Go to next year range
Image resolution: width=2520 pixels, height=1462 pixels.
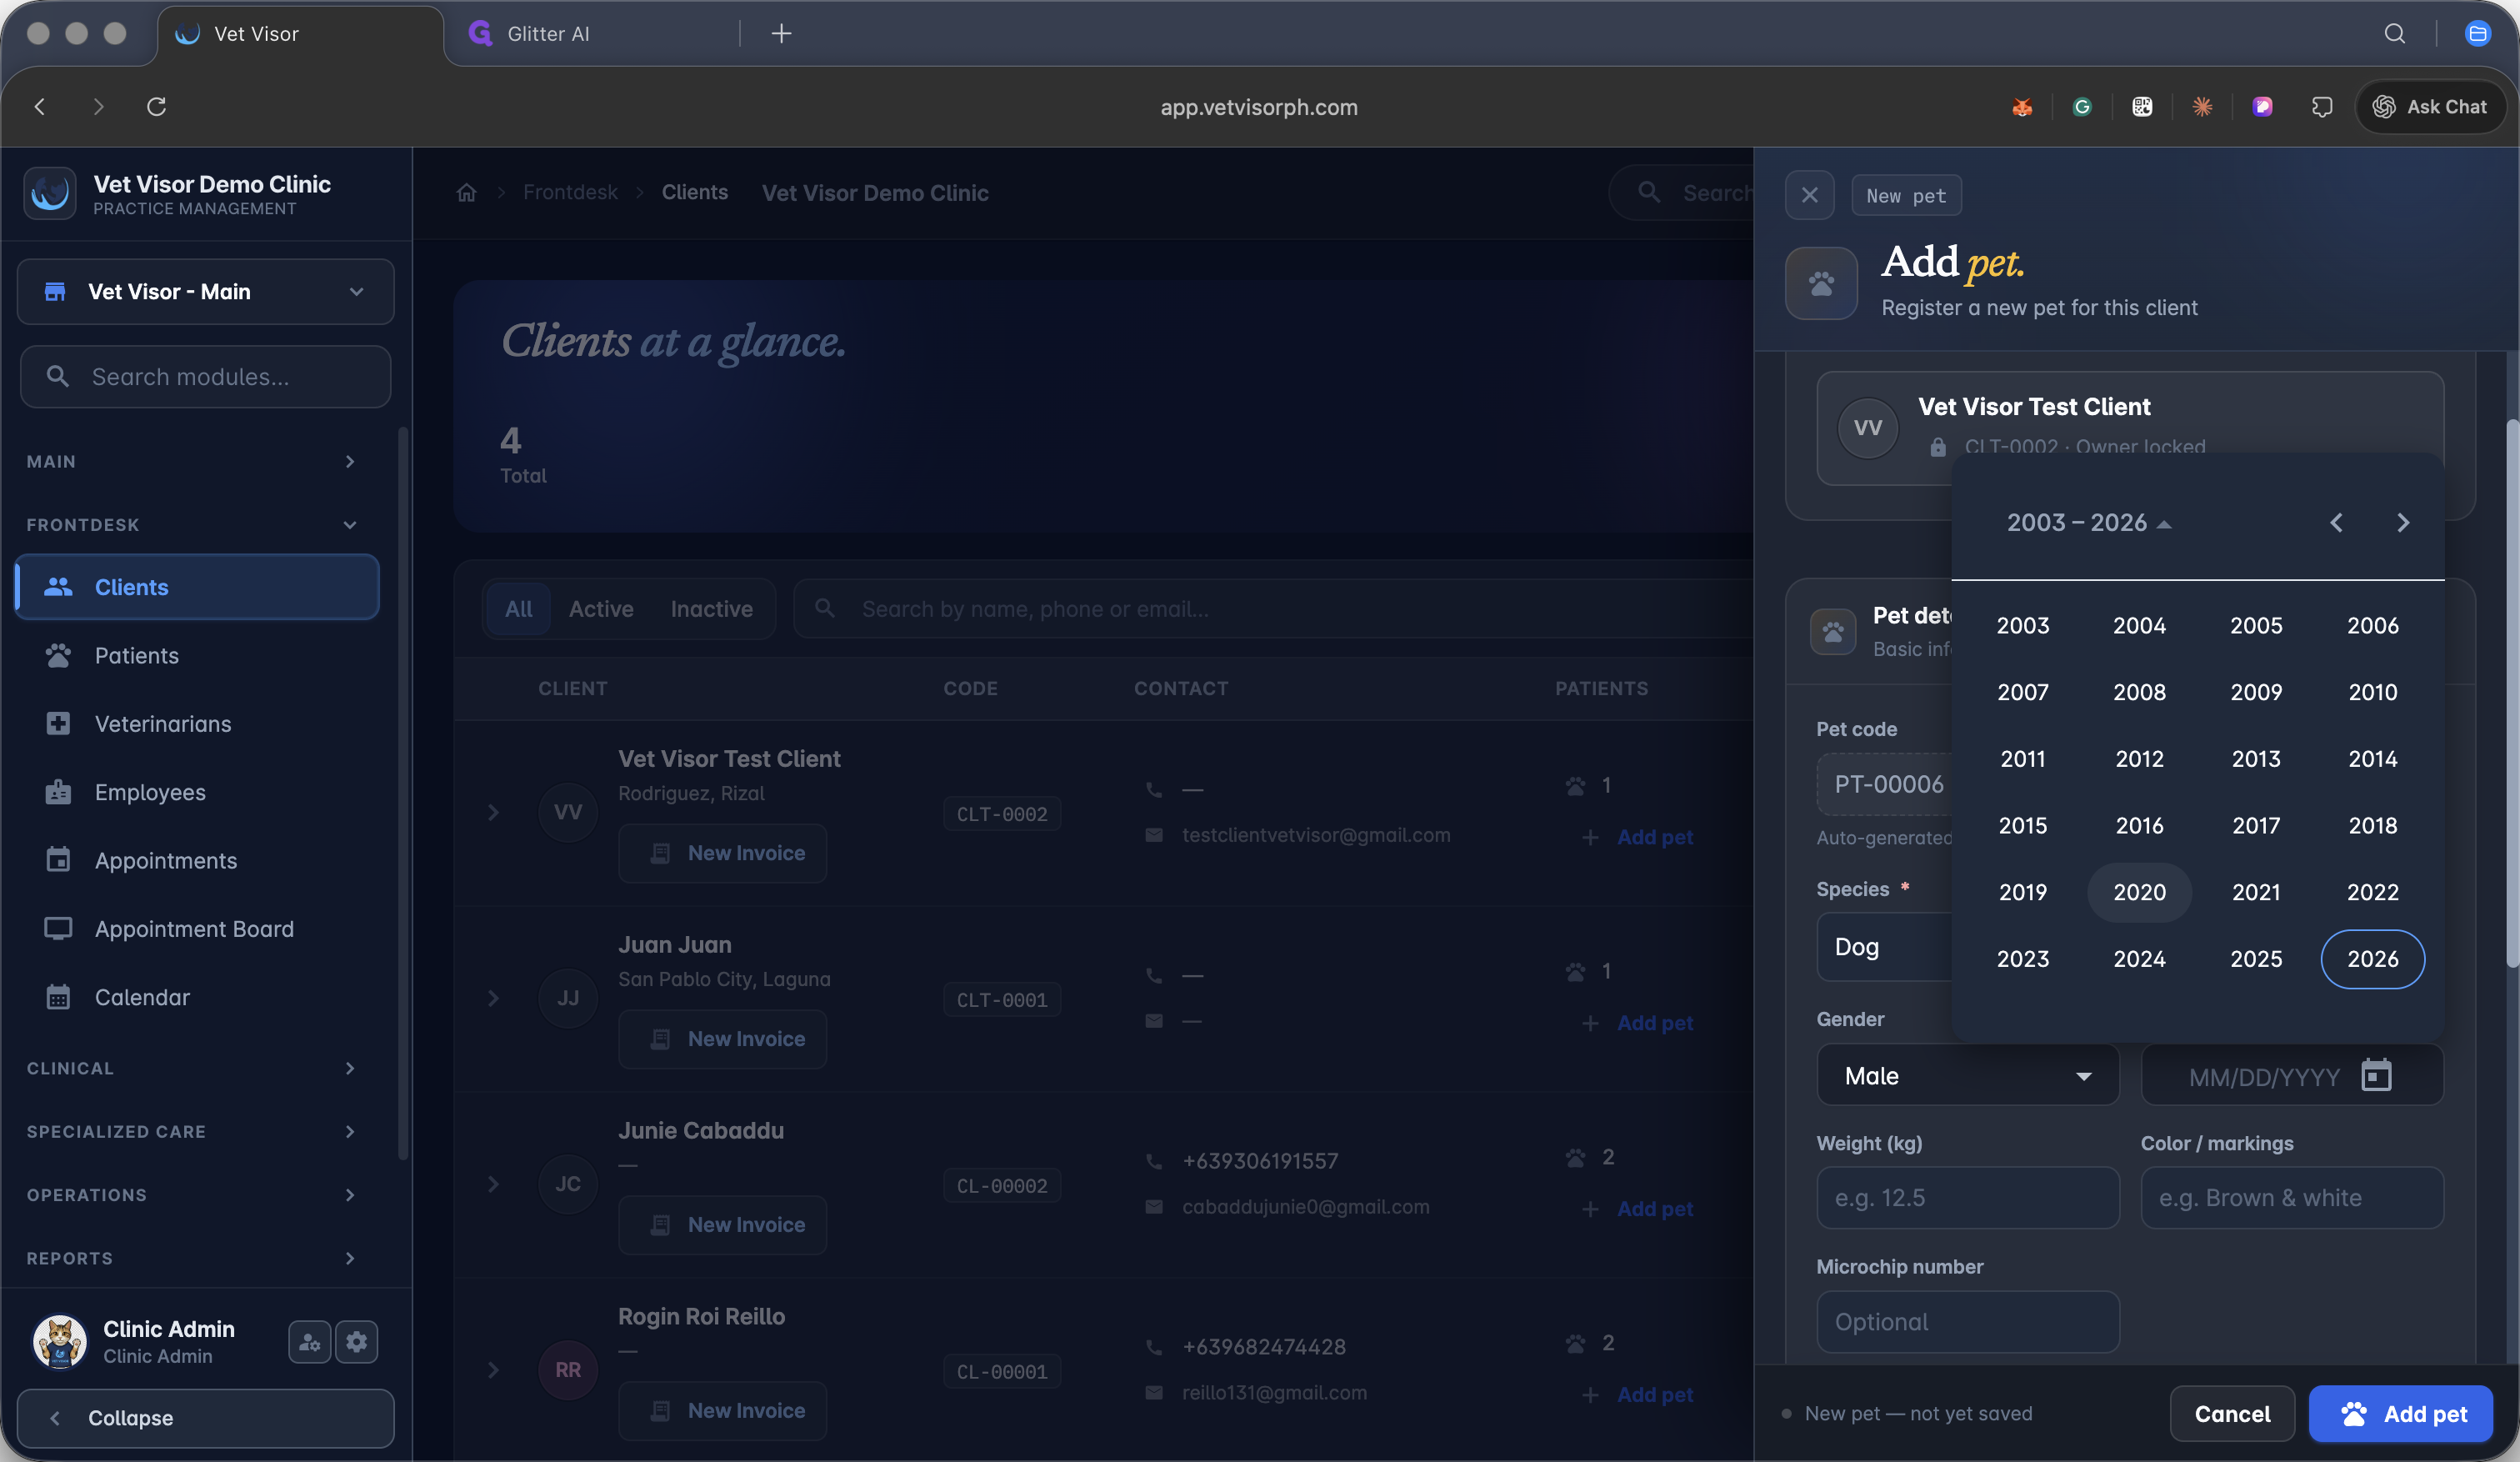point(2403,523)
